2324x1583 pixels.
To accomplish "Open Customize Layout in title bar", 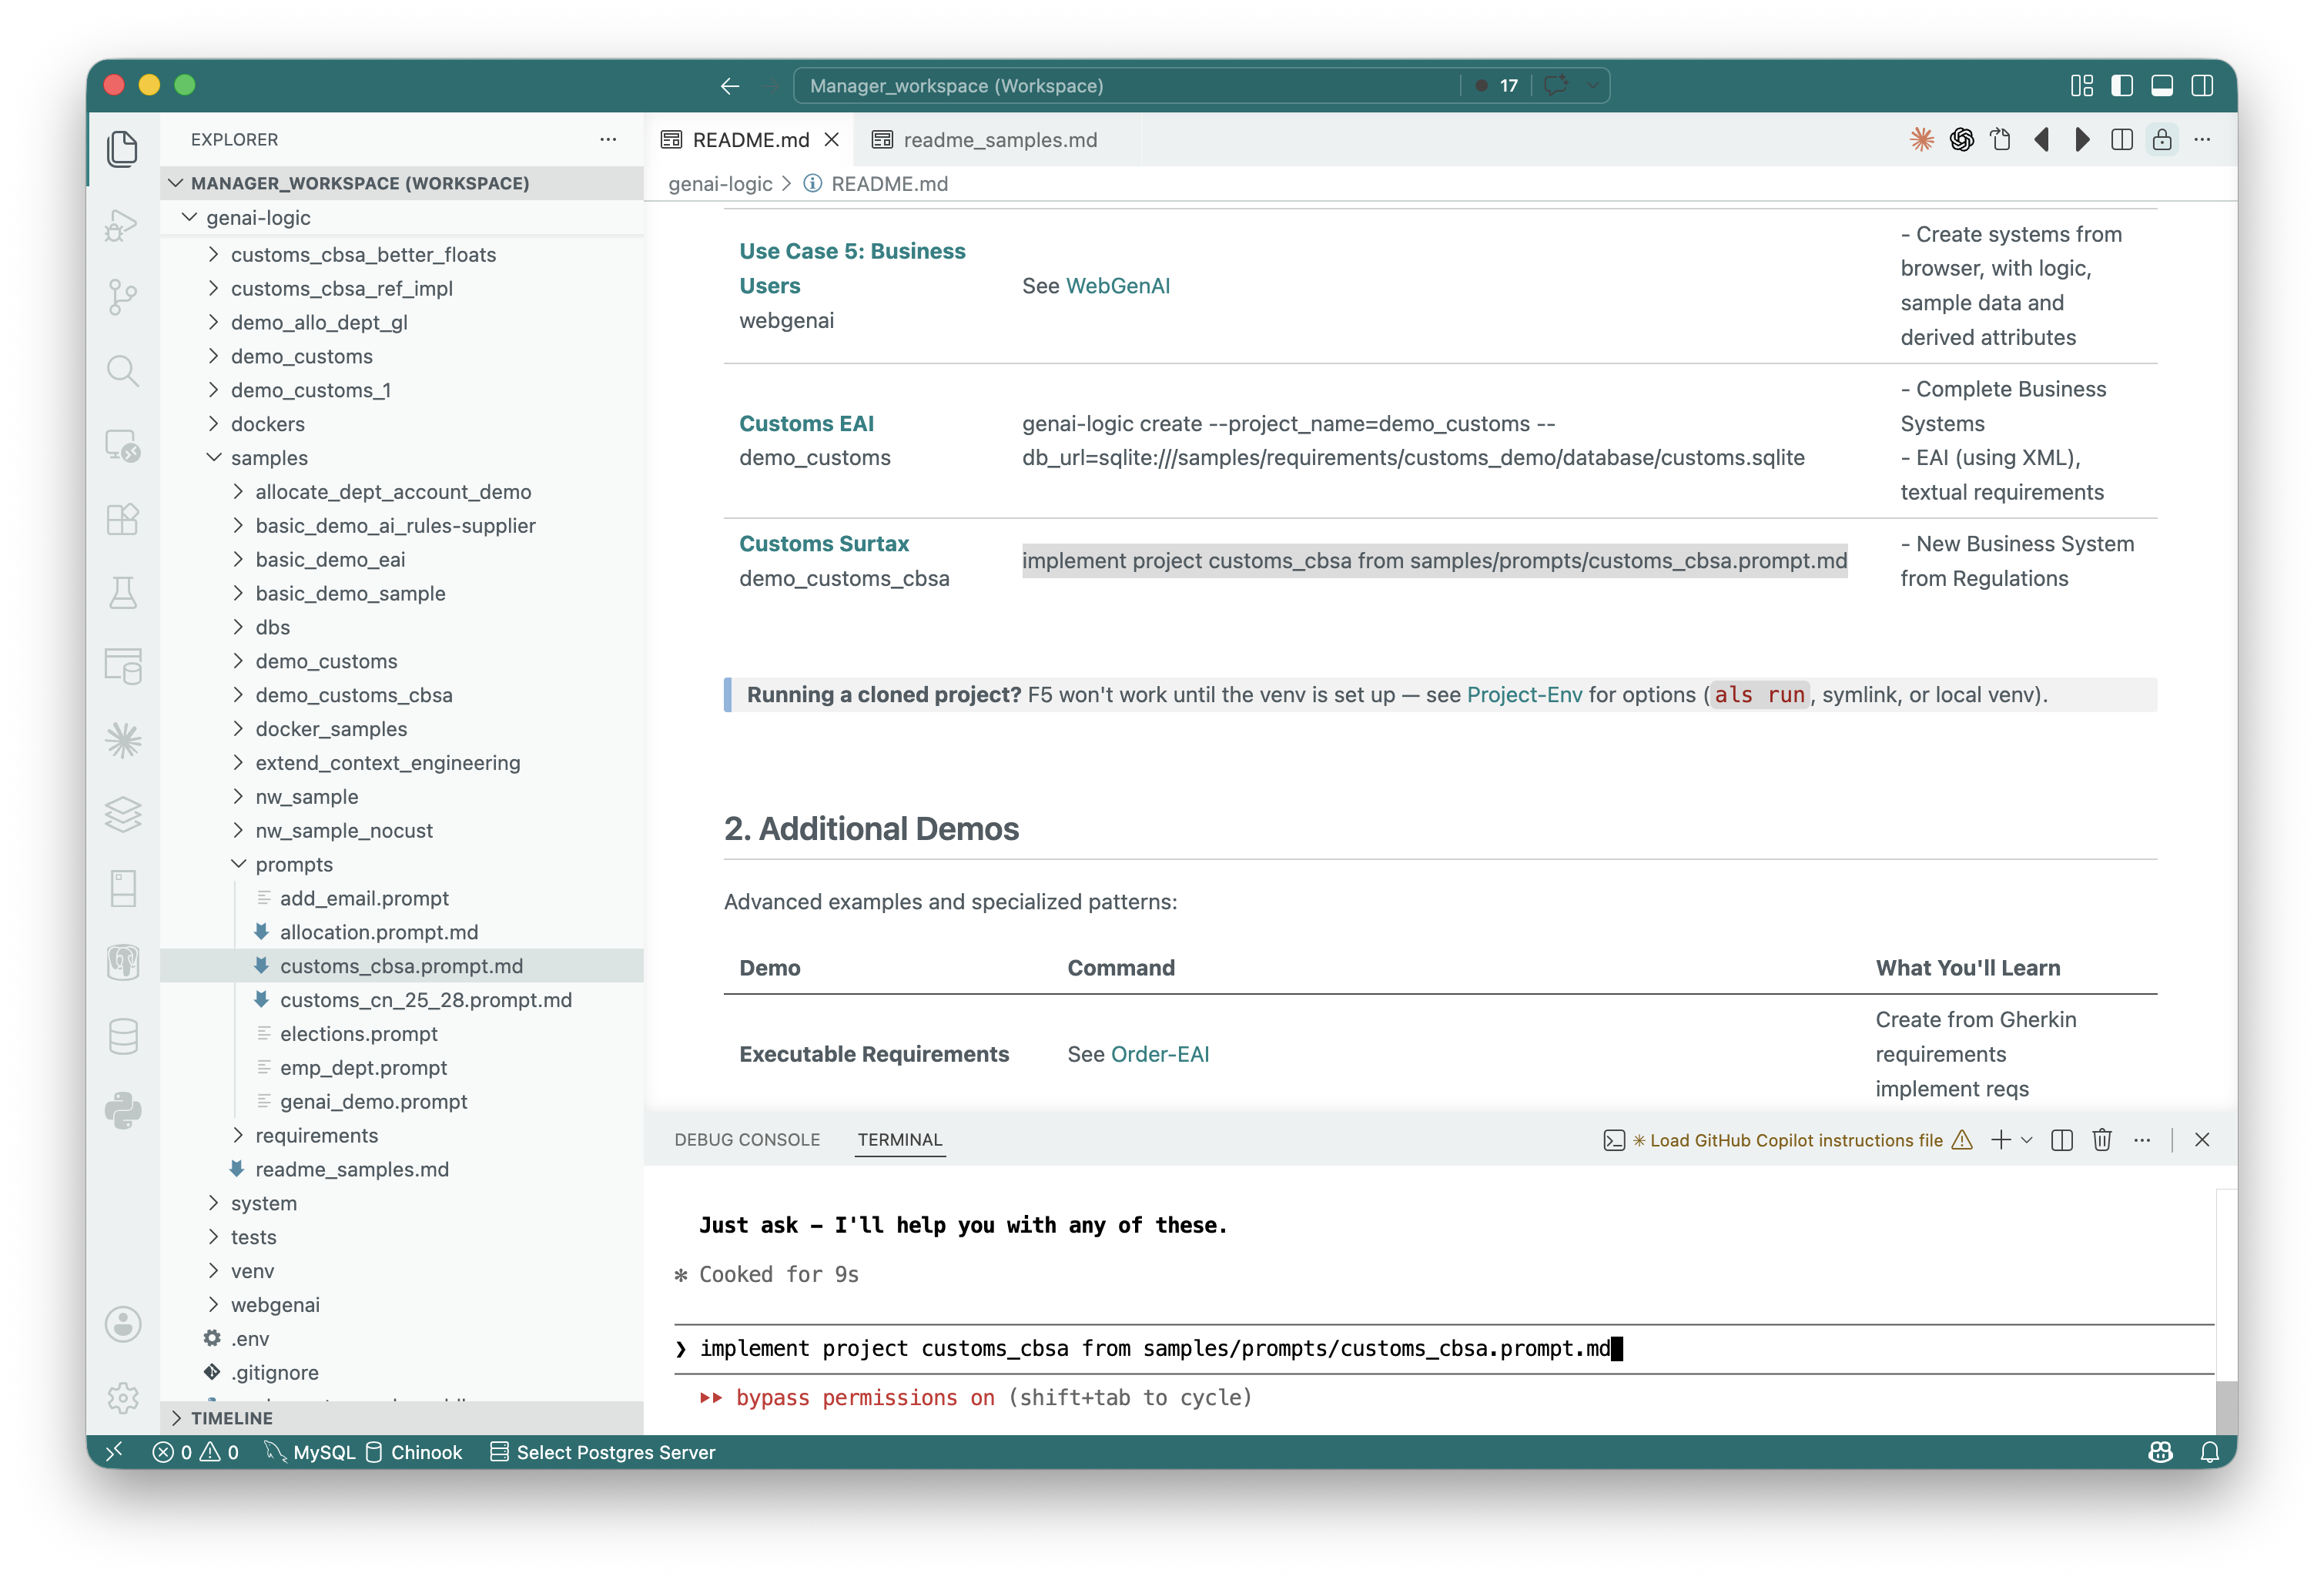I will tap(2081, 86).
